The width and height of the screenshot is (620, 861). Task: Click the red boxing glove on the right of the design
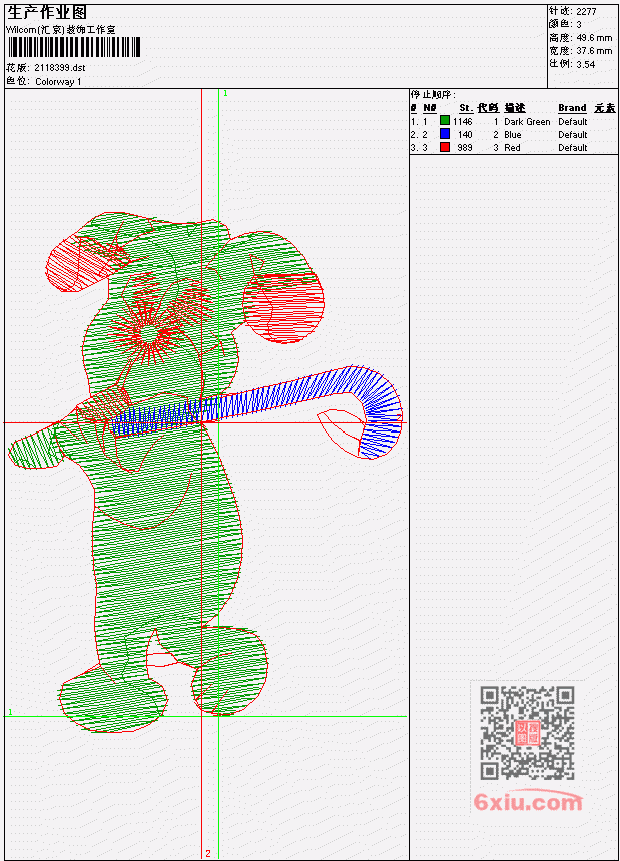283,308
